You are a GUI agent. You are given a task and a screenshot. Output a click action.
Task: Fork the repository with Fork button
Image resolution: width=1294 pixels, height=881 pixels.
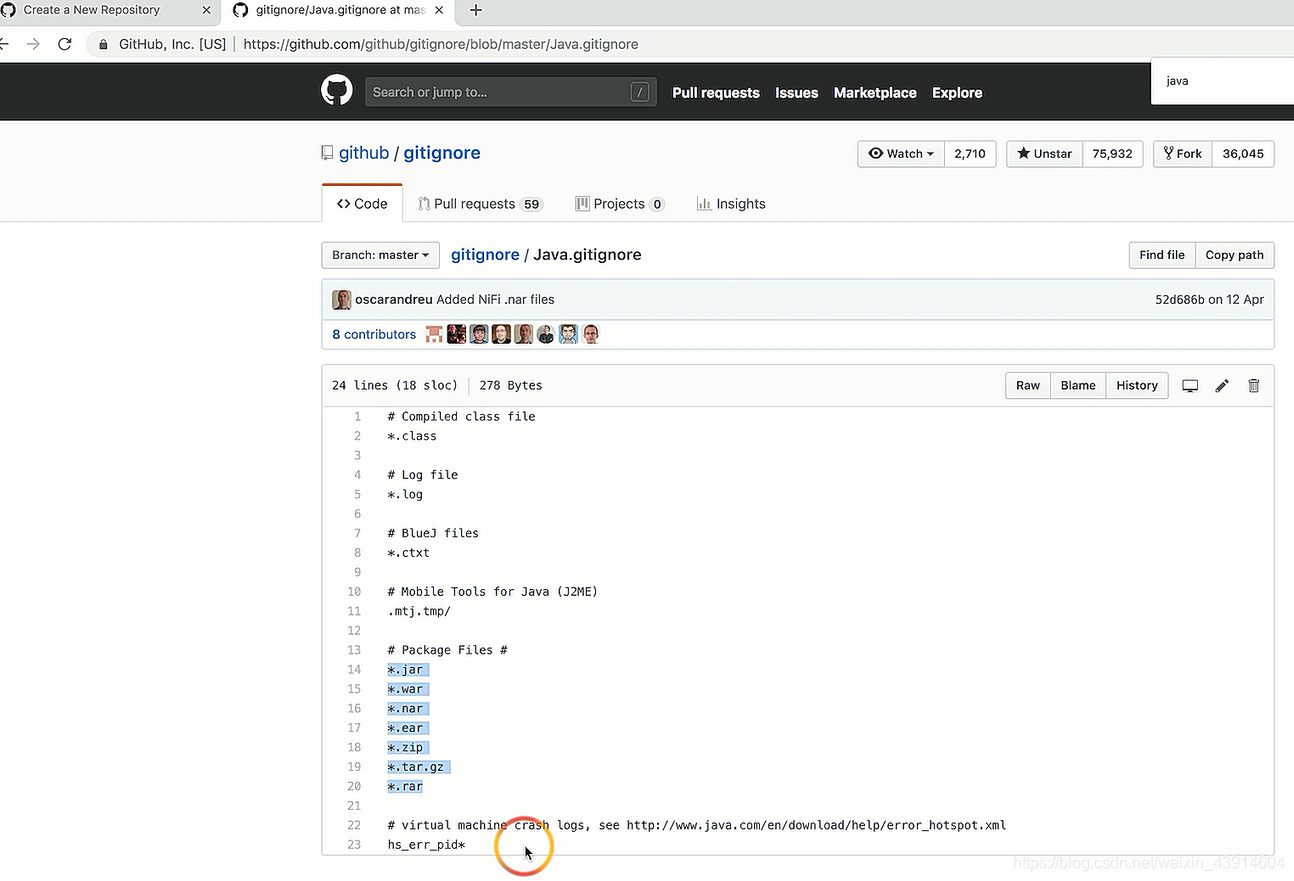[x=1183, y=154]
